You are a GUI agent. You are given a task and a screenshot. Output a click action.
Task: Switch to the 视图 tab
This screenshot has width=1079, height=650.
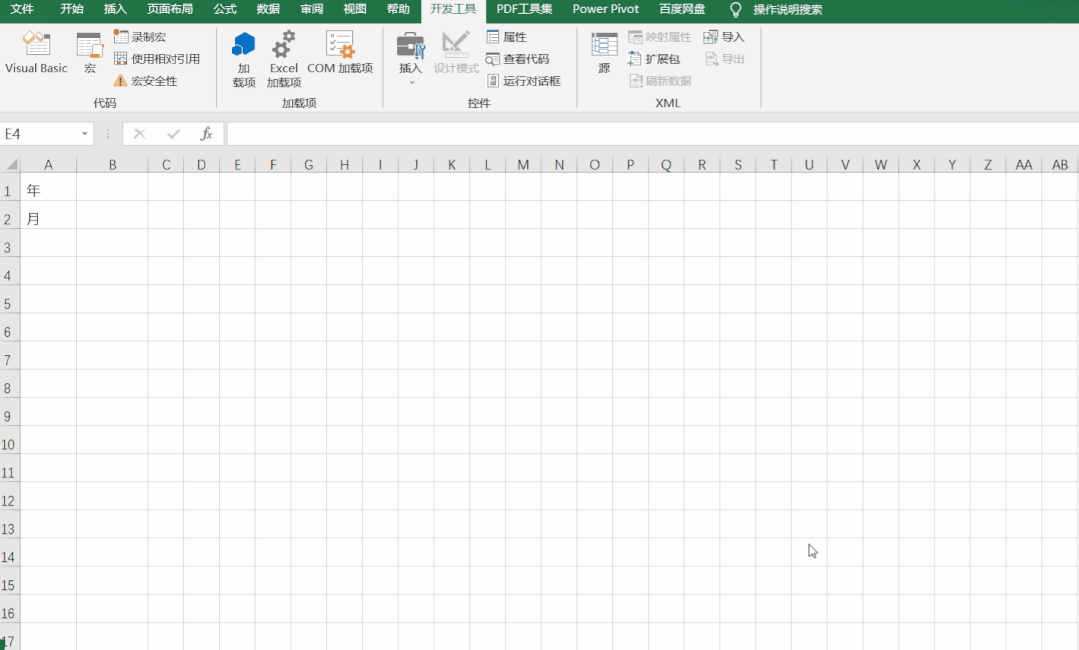pos(355,9)
